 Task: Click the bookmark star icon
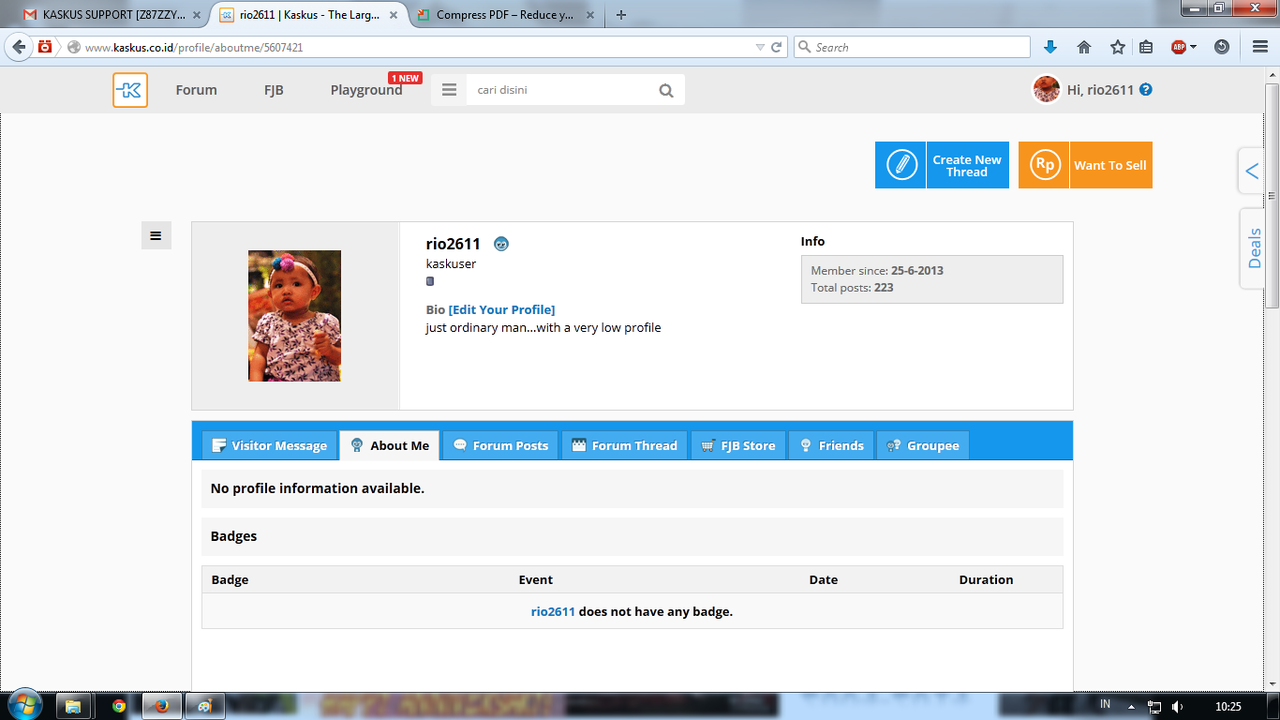1117,47
